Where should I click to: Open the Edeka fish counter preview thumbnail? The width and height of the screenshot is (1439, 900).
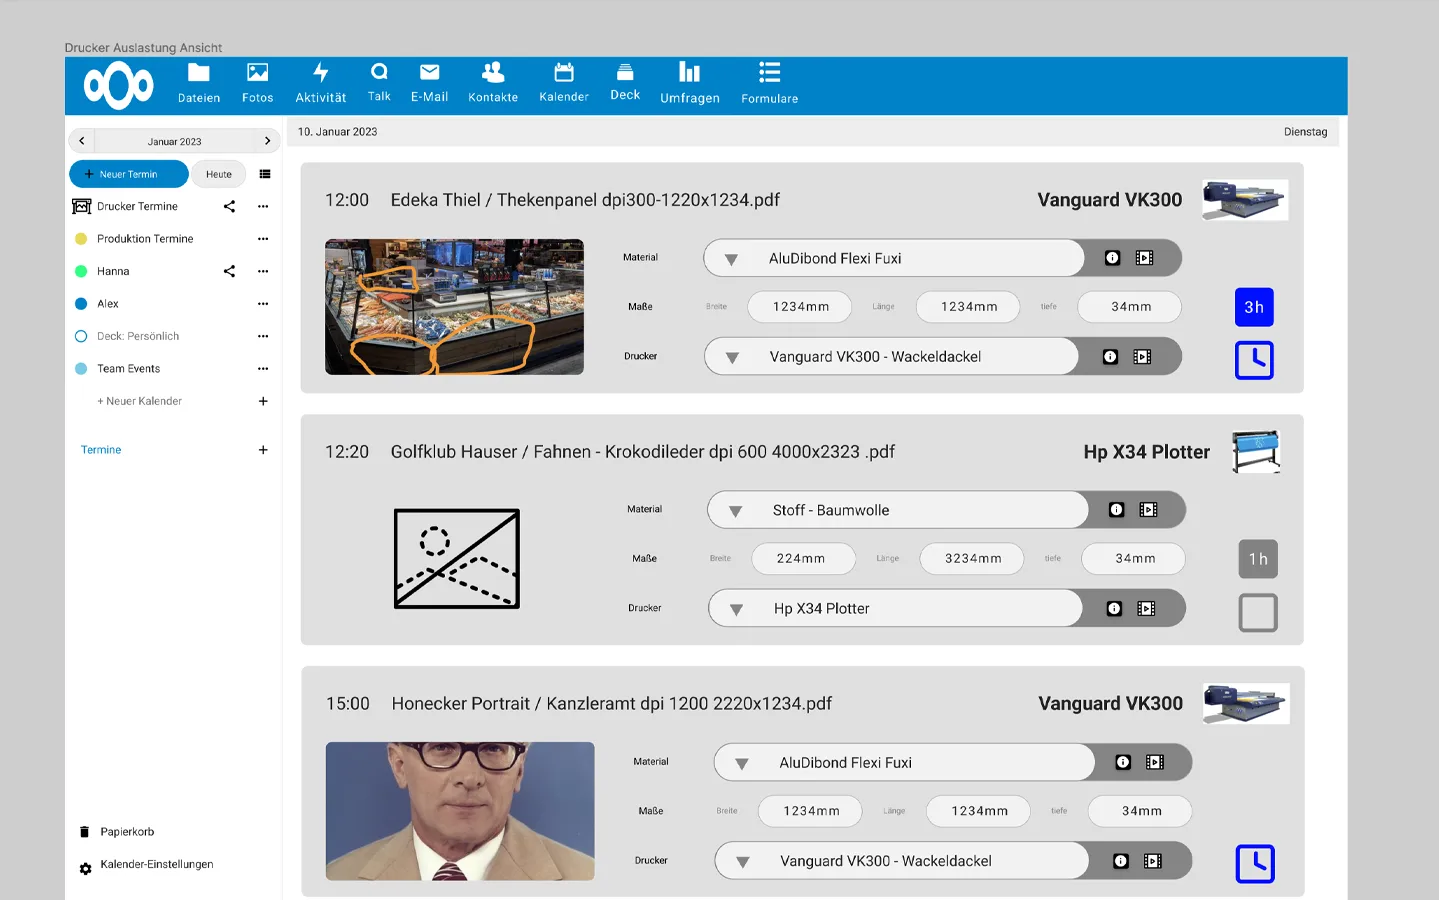(454, 307)
